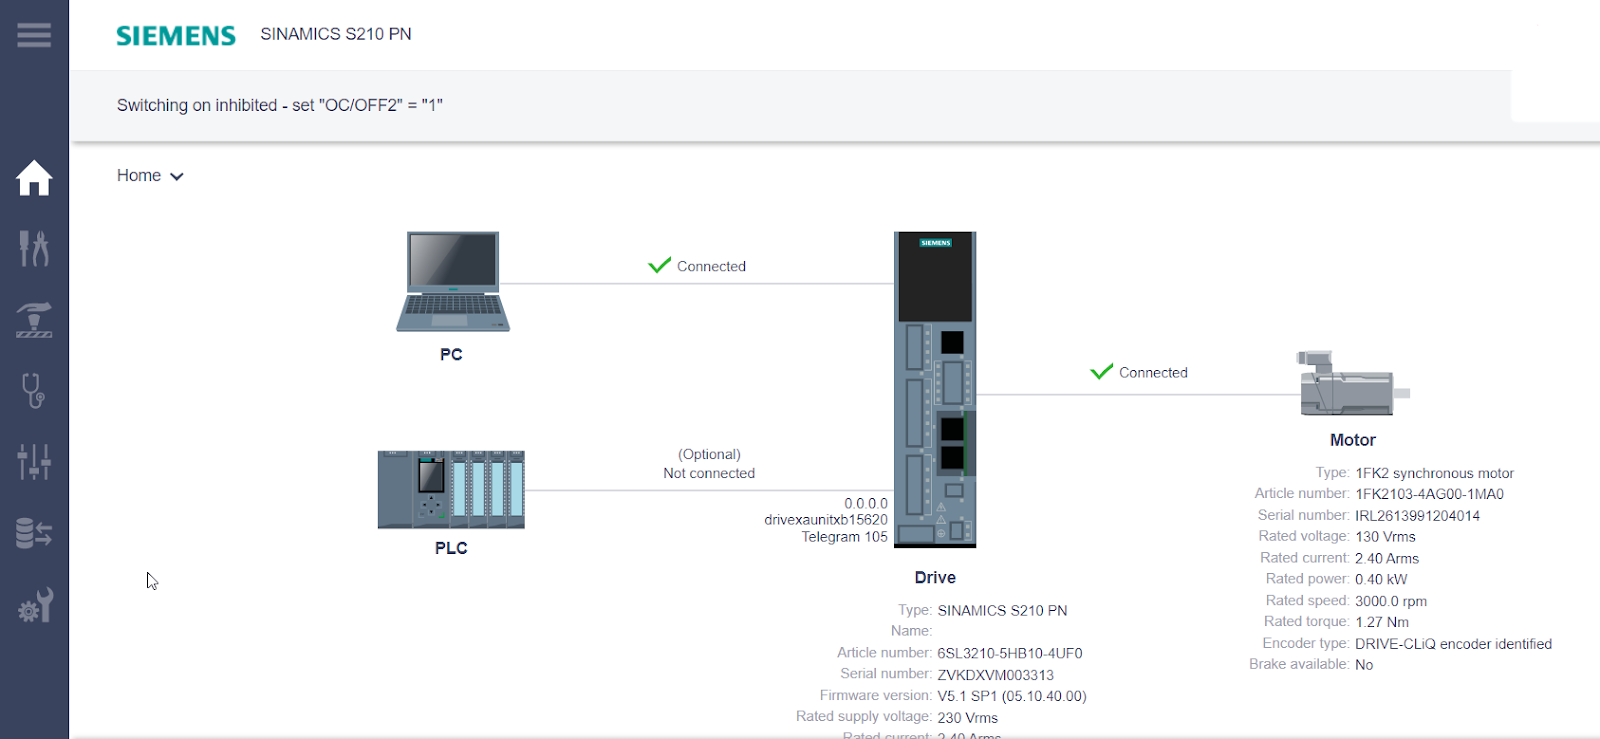Viewport: 1600px width, 739px height.
Task: Click the 'Switching on inhibited' status message
Action: [280, 105]
